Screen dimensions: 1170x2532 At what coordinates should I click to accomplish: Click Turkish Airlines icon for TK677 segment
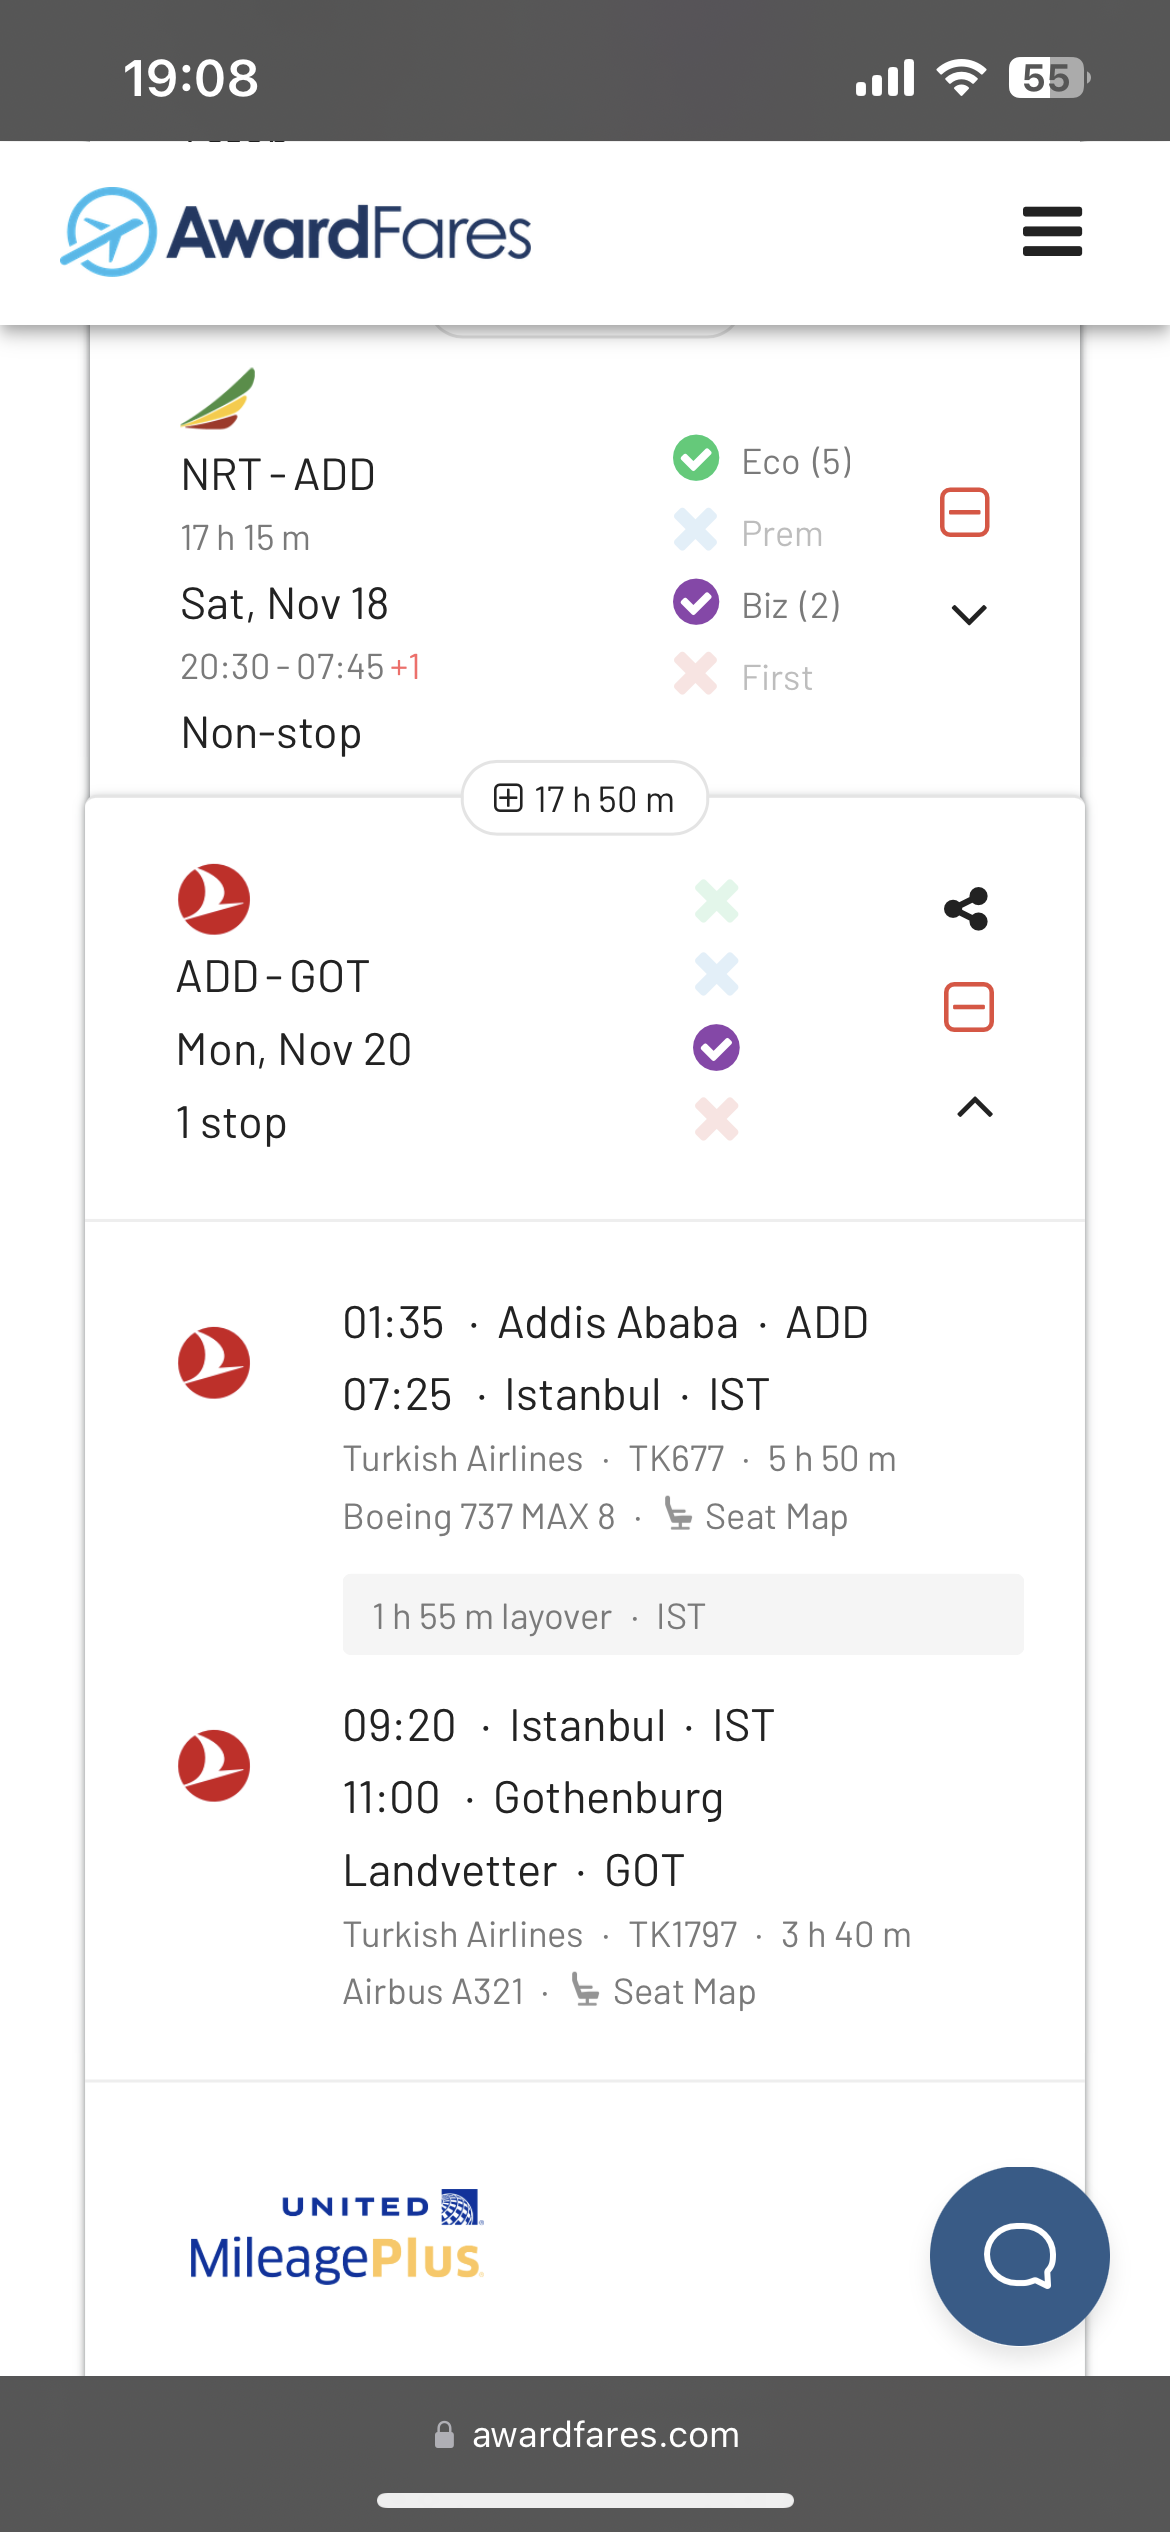click(x=214, y=1362)
